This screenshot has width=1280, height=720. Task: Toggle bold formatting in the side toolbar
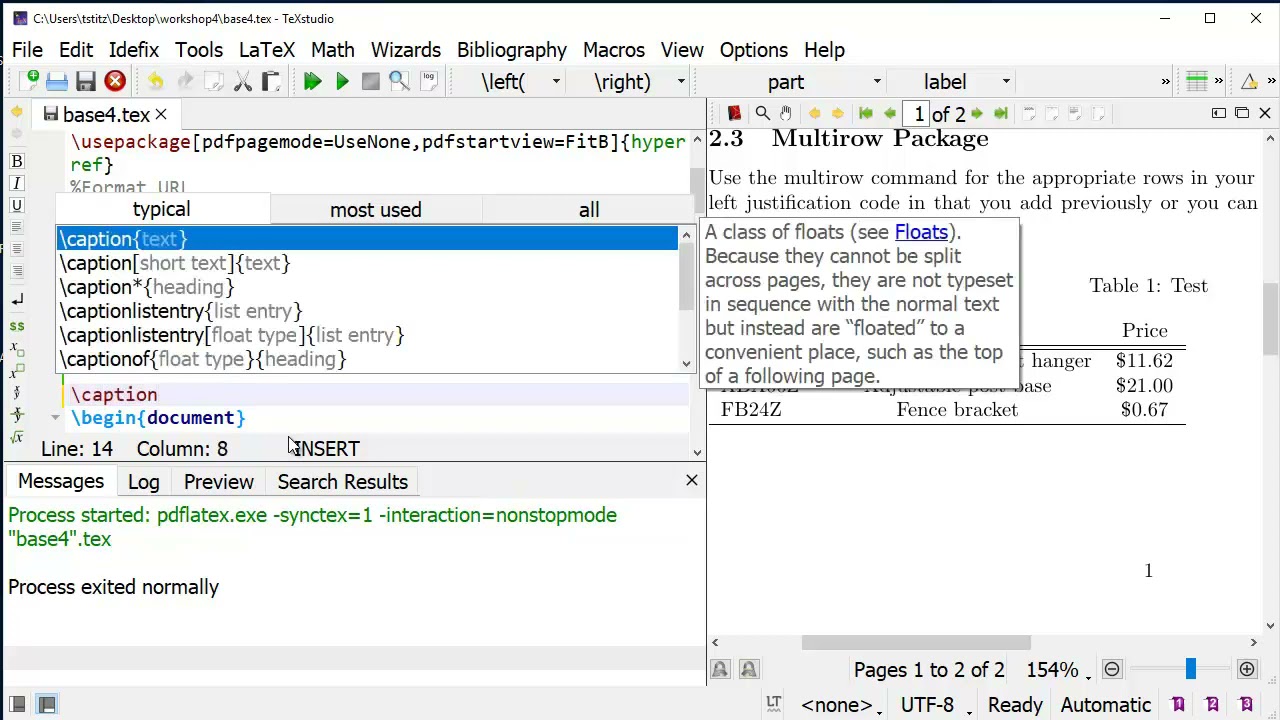coord(17,161)
